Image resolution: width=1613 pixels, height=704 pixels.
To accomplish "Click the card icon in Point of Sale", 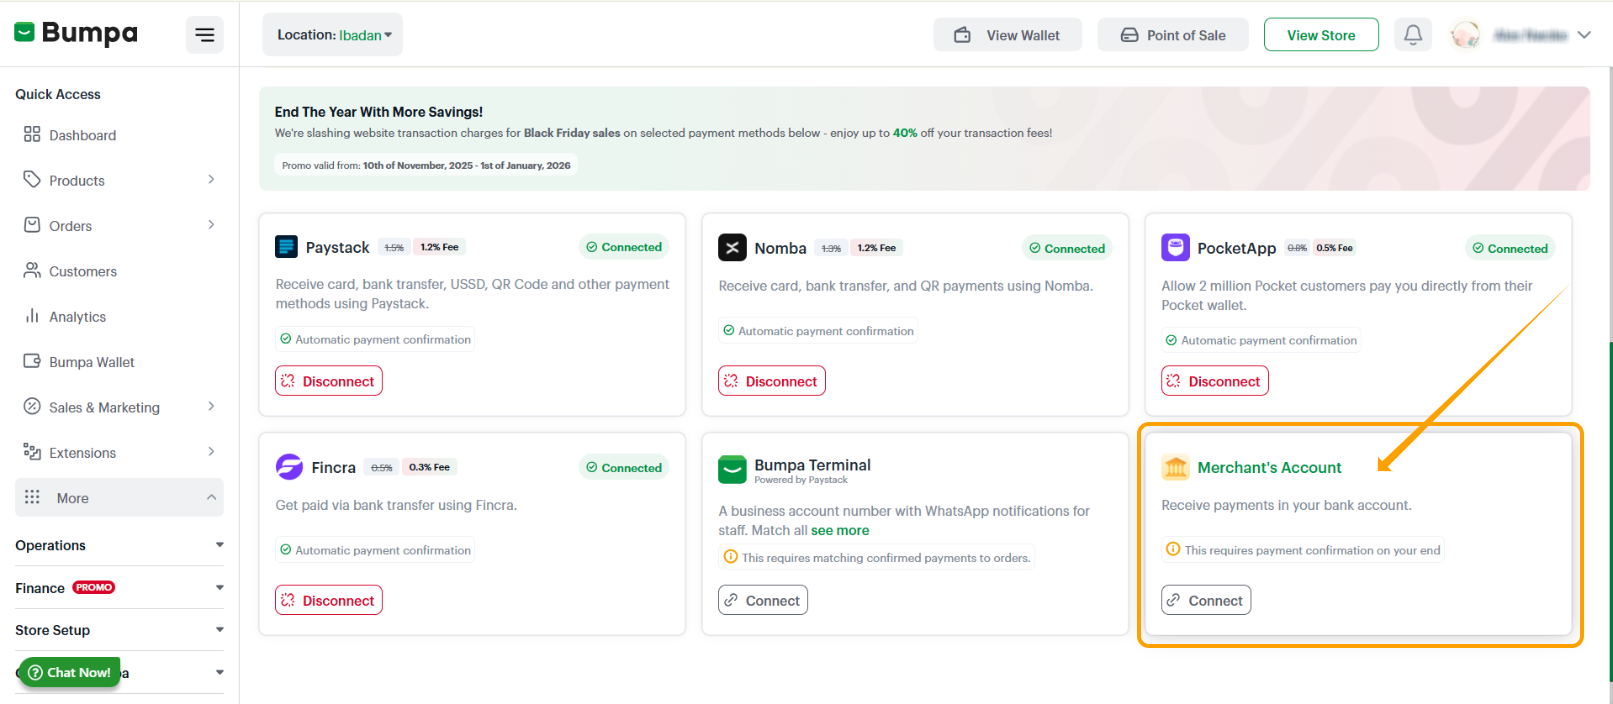I will [1129, 35].
